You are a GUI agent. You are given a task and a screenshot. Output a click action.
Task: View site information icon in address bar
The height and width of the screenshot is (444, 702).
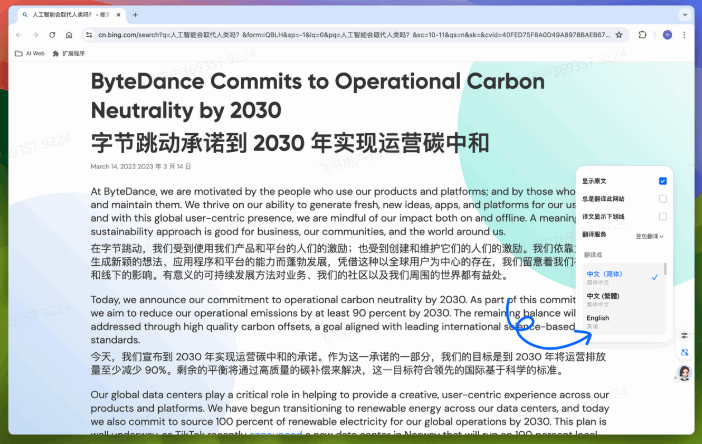(89, 35)
